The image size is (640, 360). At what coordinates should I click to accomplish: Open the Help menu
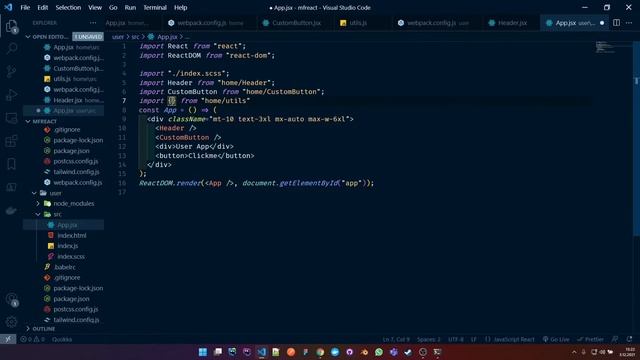coord(180,7)
